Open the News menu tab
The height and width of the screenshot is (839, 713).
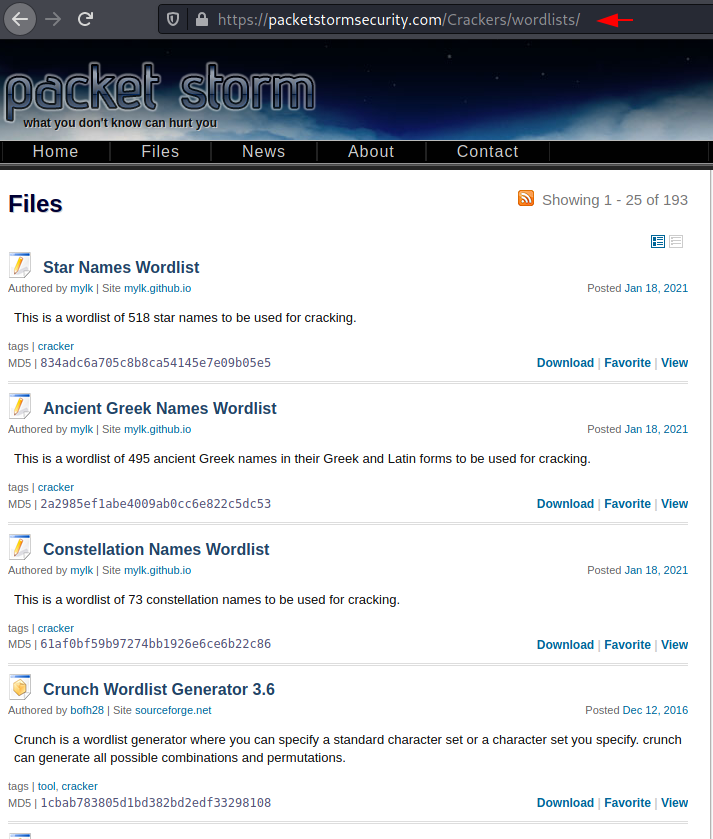coord(263,151)
